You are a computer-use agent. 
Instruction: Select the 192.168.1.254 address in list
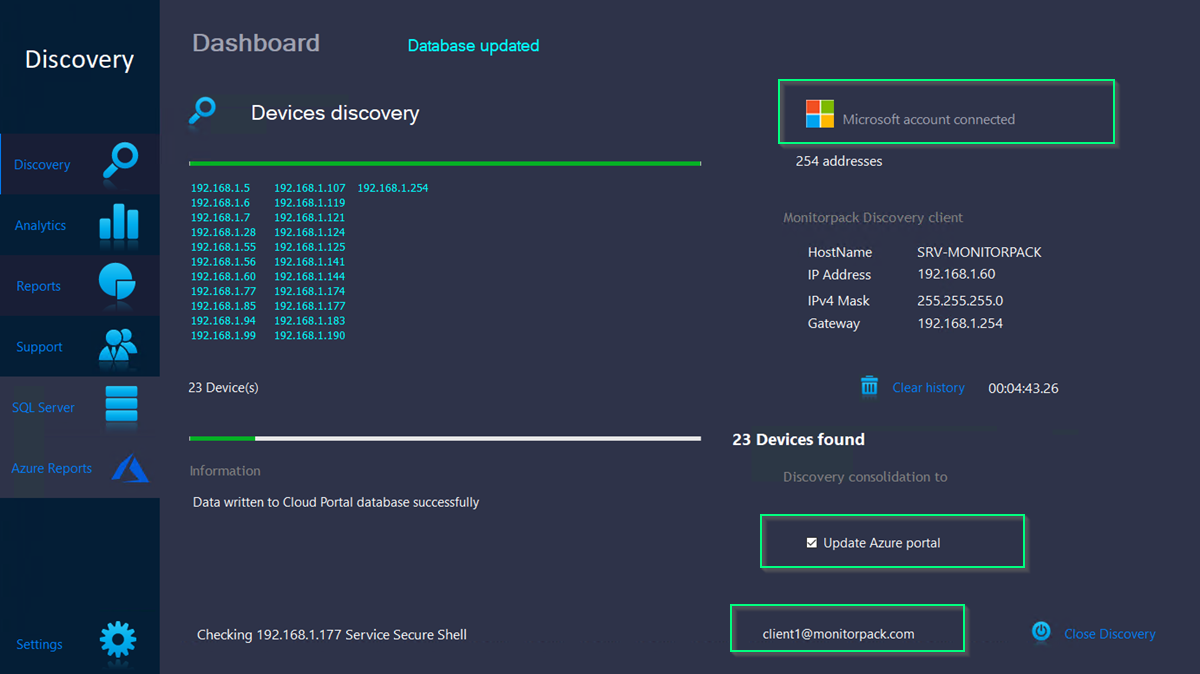tap(392, 188)
